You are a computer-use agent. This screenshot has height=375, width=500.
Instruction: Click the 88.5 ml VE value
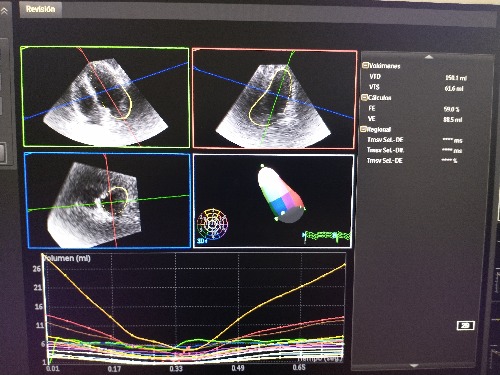tap(452, 119)
